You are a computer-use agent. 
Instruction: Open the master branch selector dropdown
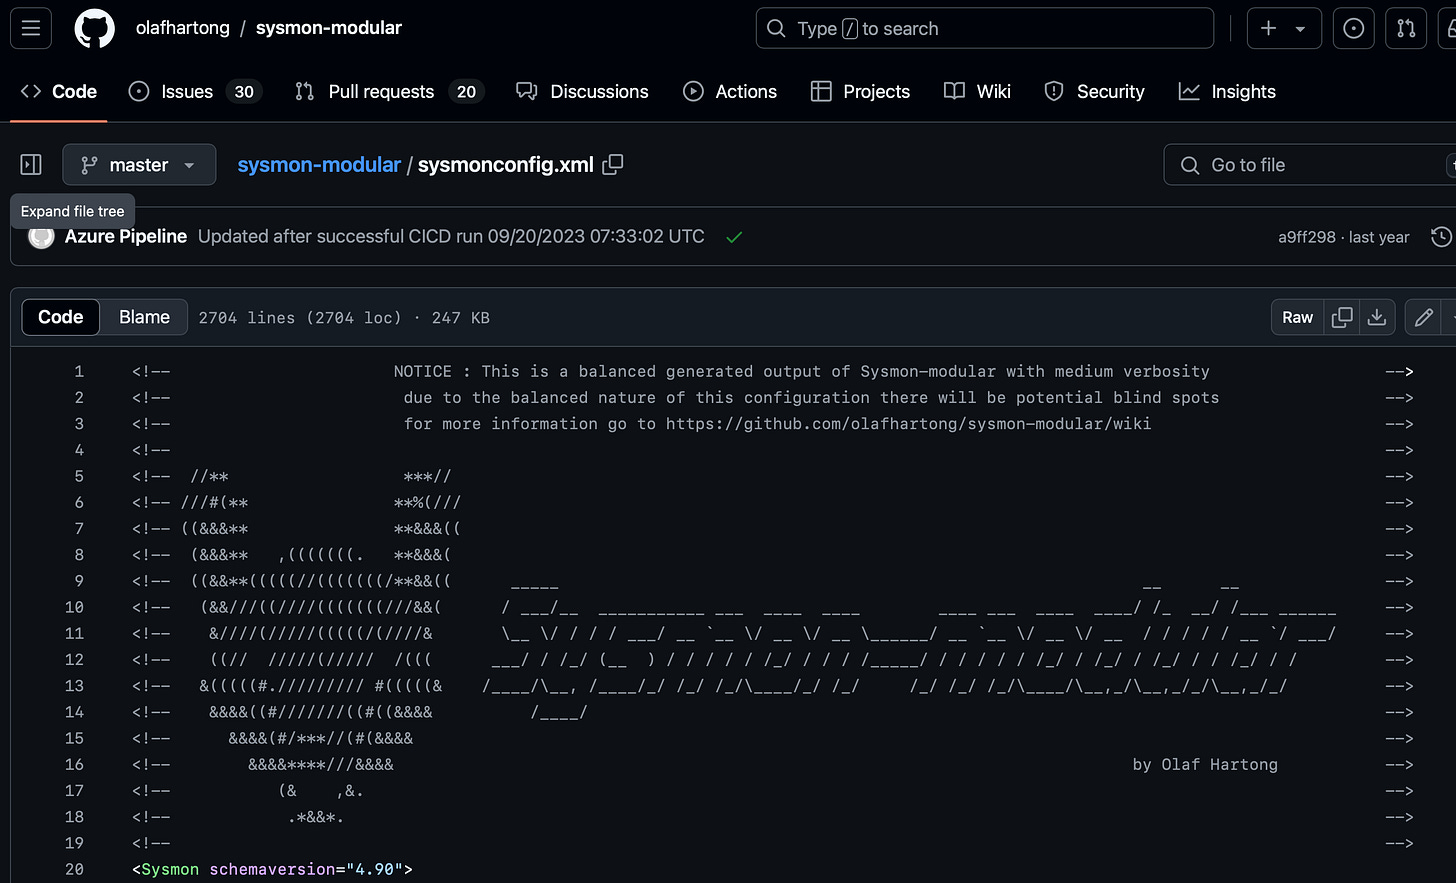coord(139,164)
